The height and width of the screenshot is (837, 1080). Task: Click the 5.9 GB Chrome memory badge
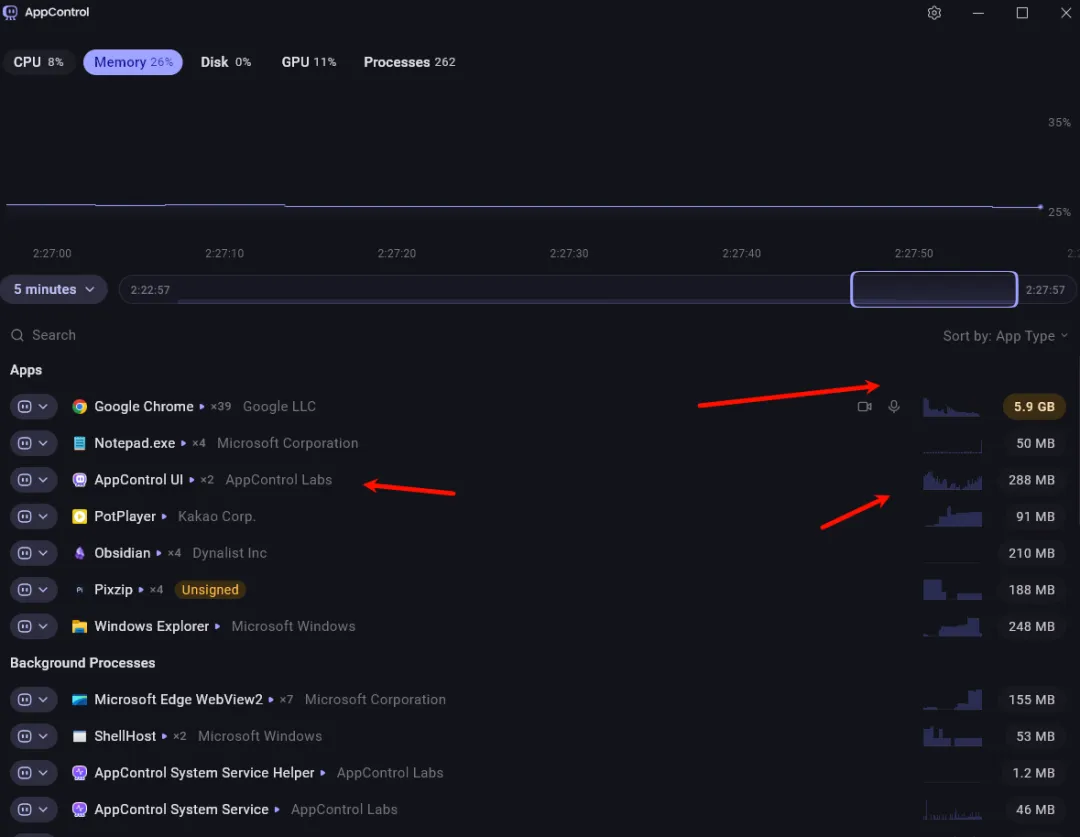pyautogui.click(x=1034, y=406)
